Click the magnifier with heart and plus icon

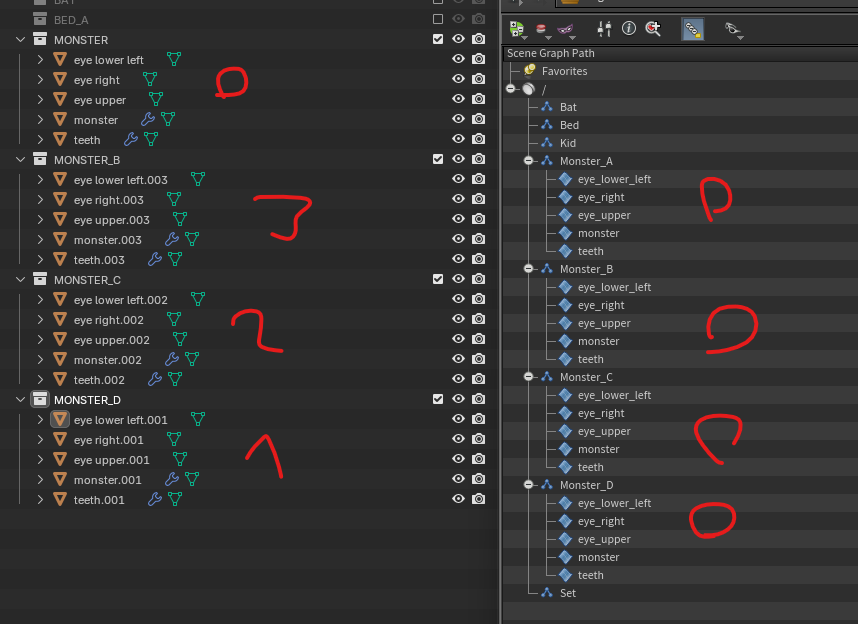pyautogui.click(x=653, y=28)
